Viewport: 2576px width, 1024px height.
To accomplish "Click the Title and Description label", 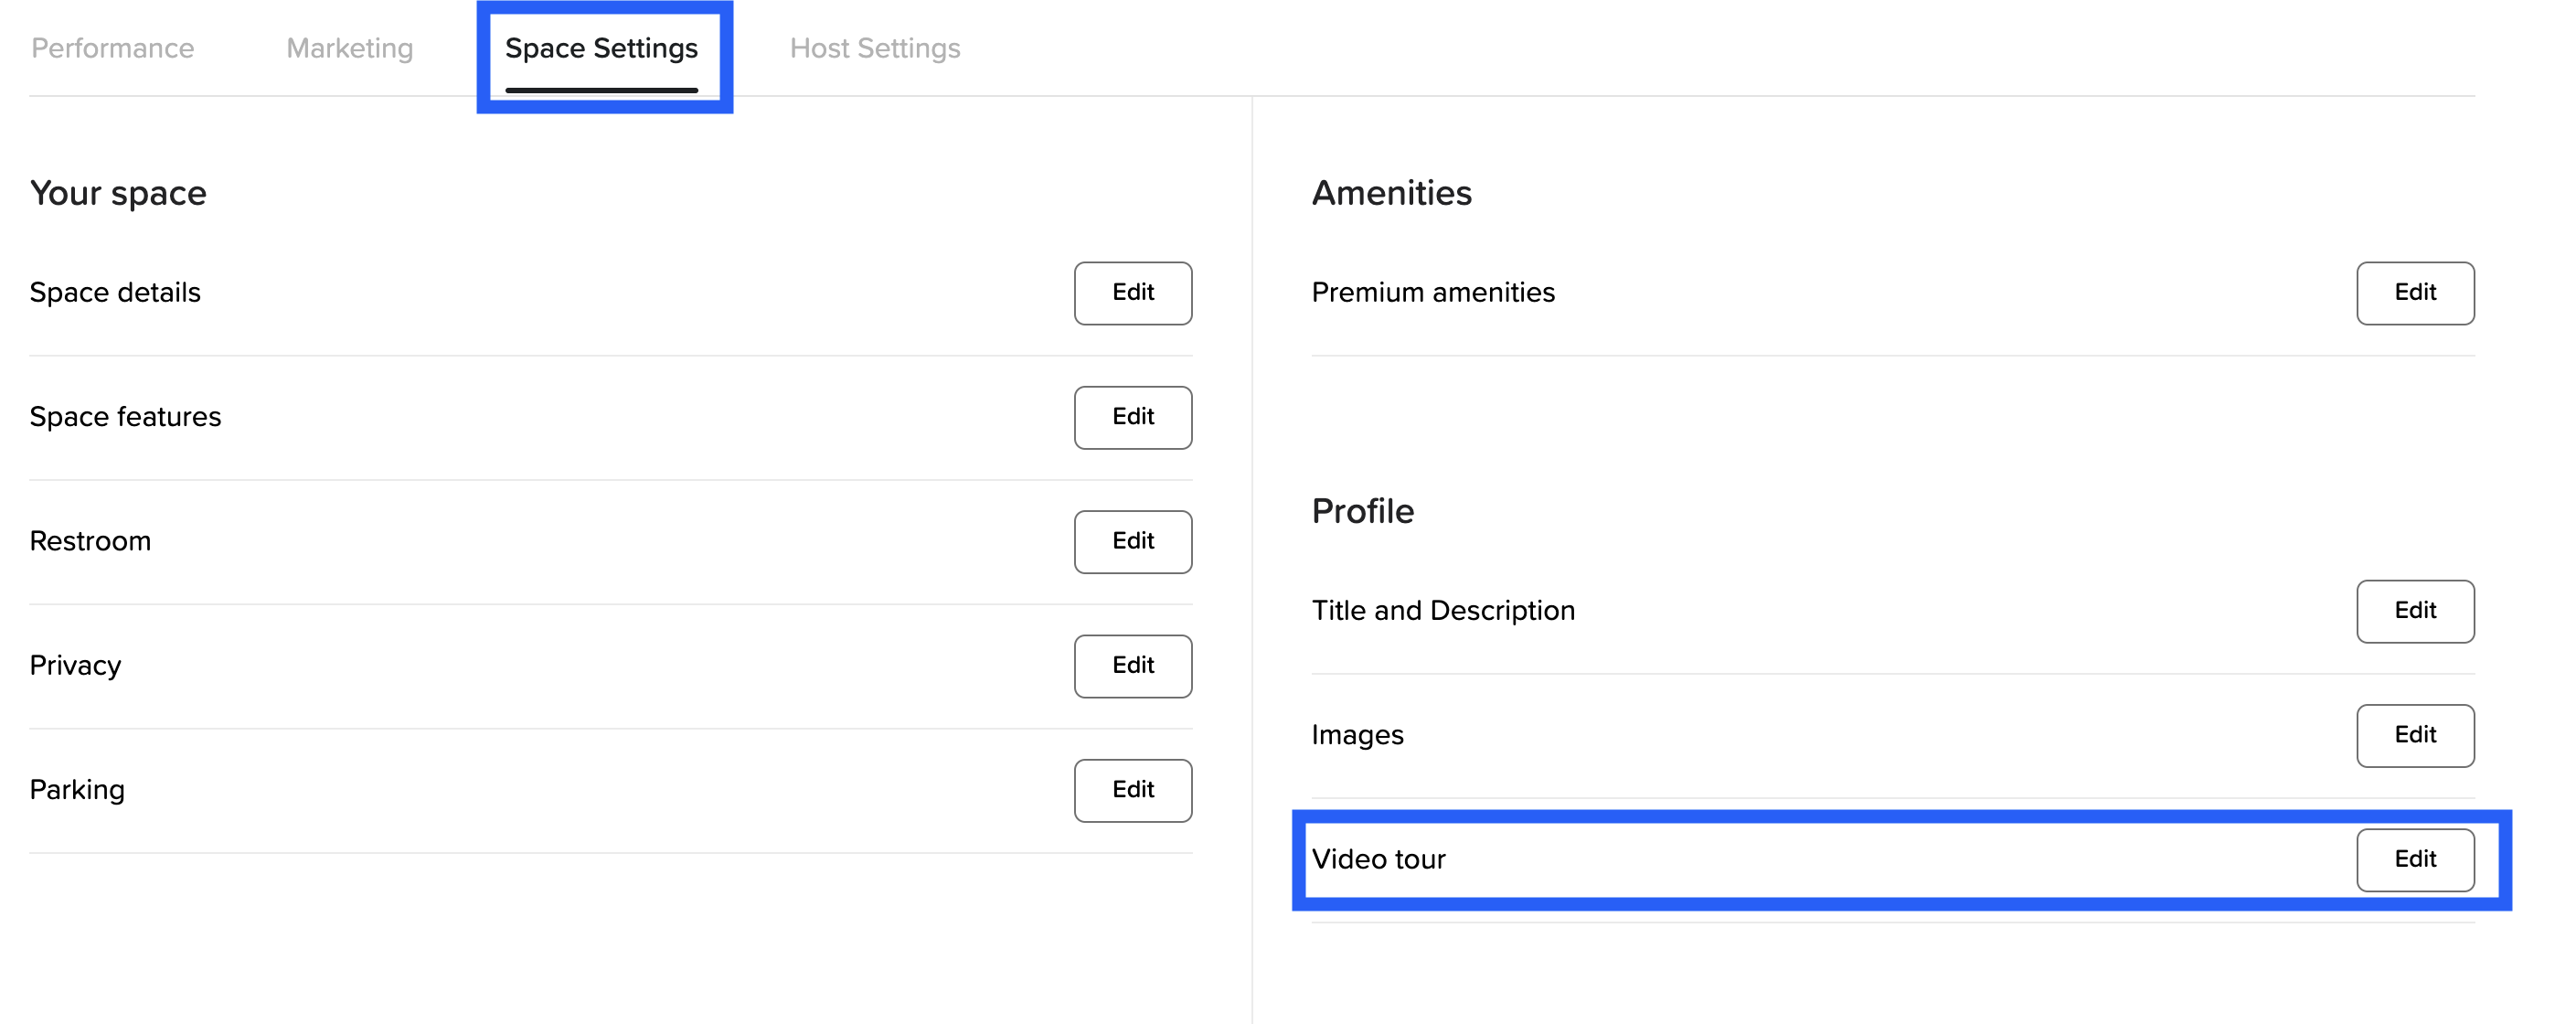I will [x=1442, y=611].
